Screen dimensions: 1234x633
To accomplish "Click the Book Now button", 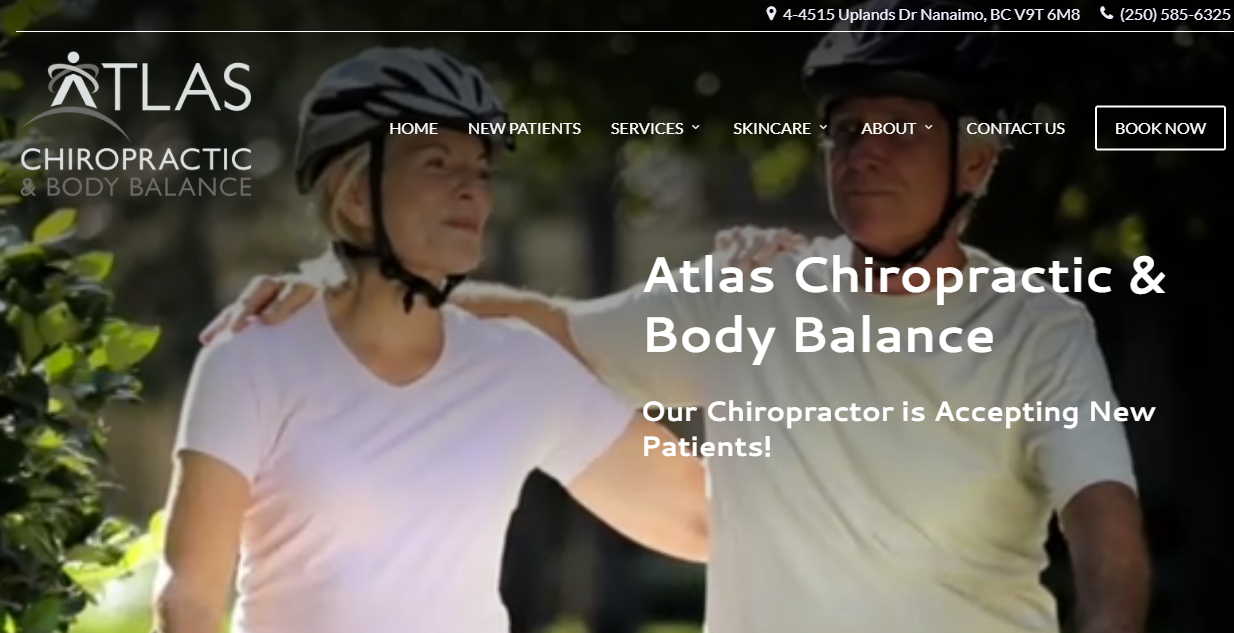I will (x=1160, y=128).
